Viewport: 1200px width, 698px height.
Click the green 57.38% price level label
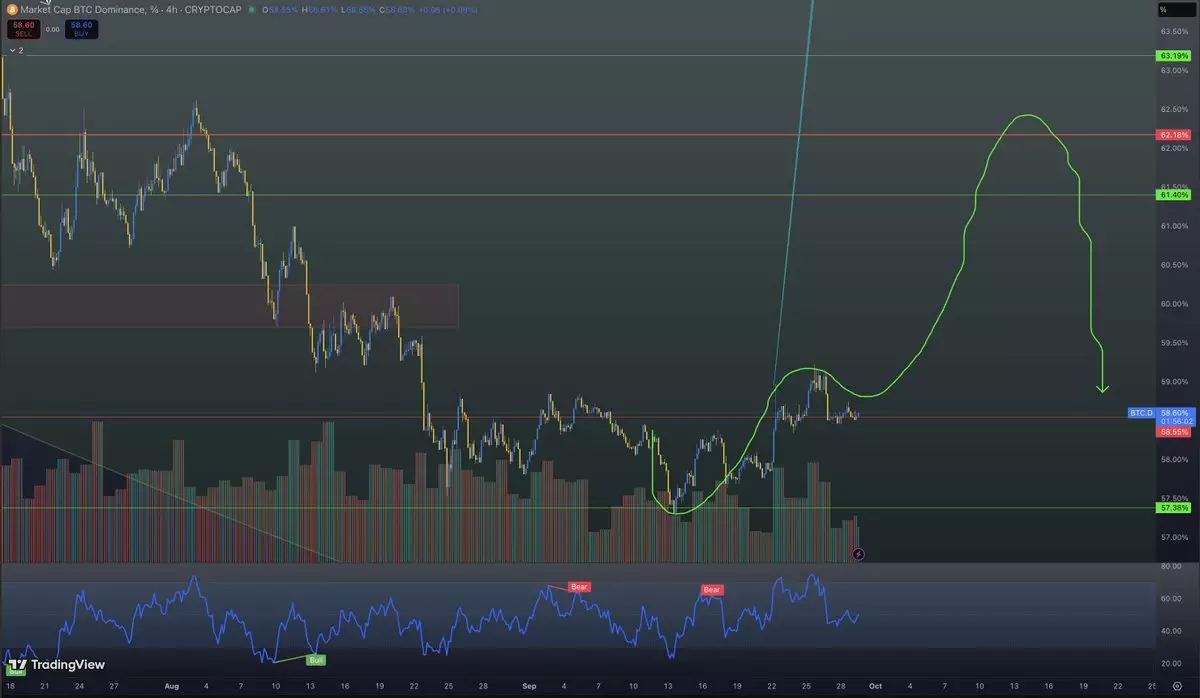(1173, 508)
